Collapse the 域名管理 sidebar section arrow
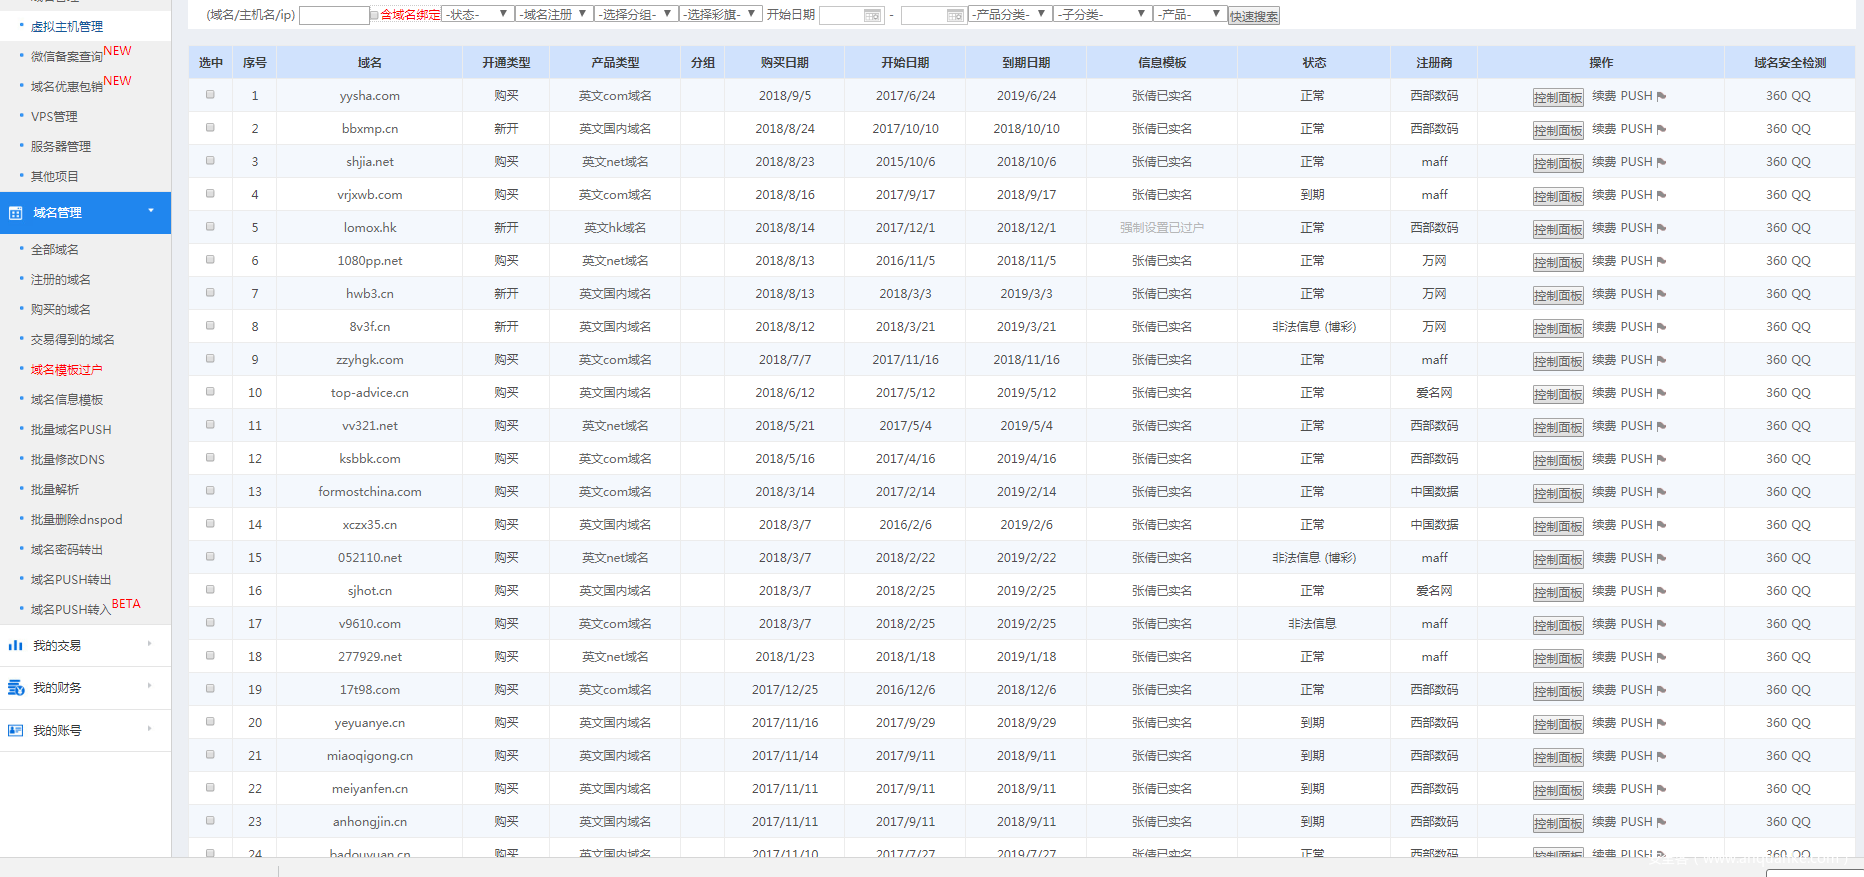Viewport: 1864px width, 877px height. pos(151,211)
